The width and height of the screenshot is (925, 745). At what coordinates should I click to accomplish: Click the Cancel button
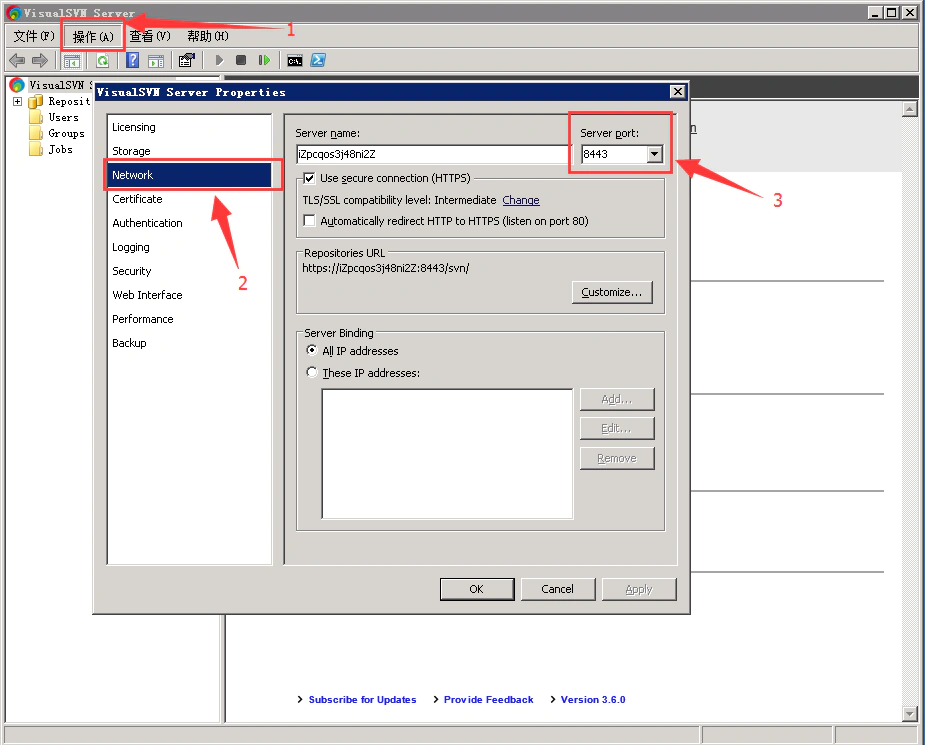tap(557, 589)
